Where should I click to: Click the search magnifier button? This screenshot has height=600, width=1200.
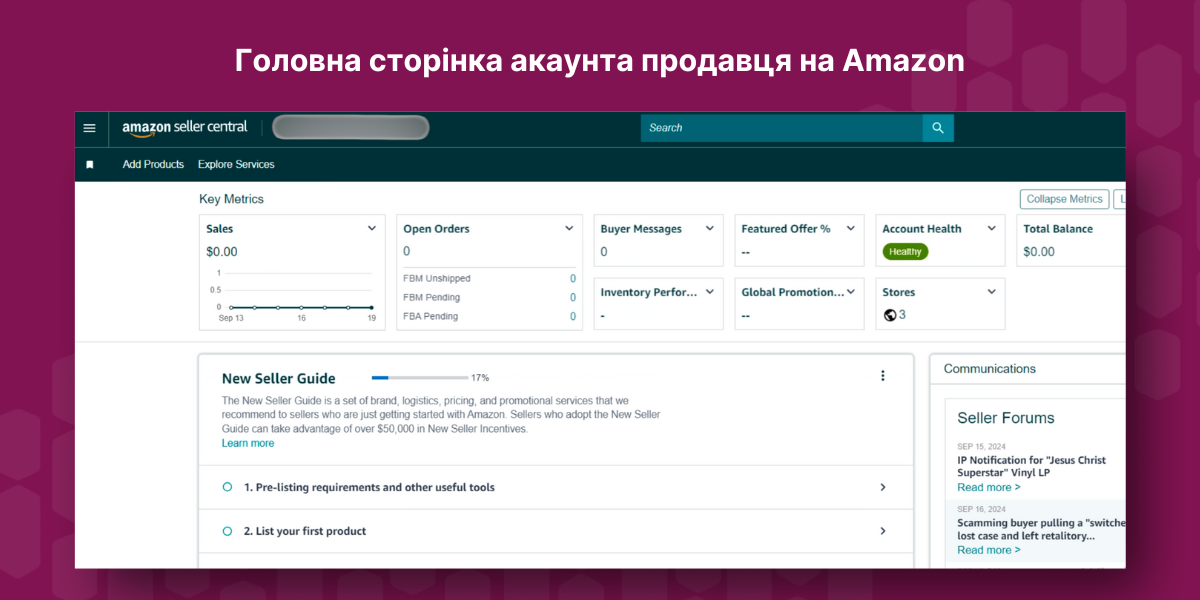pos(938,128)
